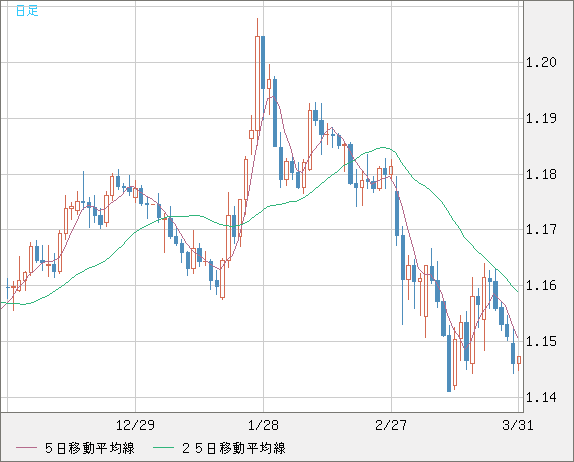
Task: Click the 1.18 price axis label
Action: point(541,174)
